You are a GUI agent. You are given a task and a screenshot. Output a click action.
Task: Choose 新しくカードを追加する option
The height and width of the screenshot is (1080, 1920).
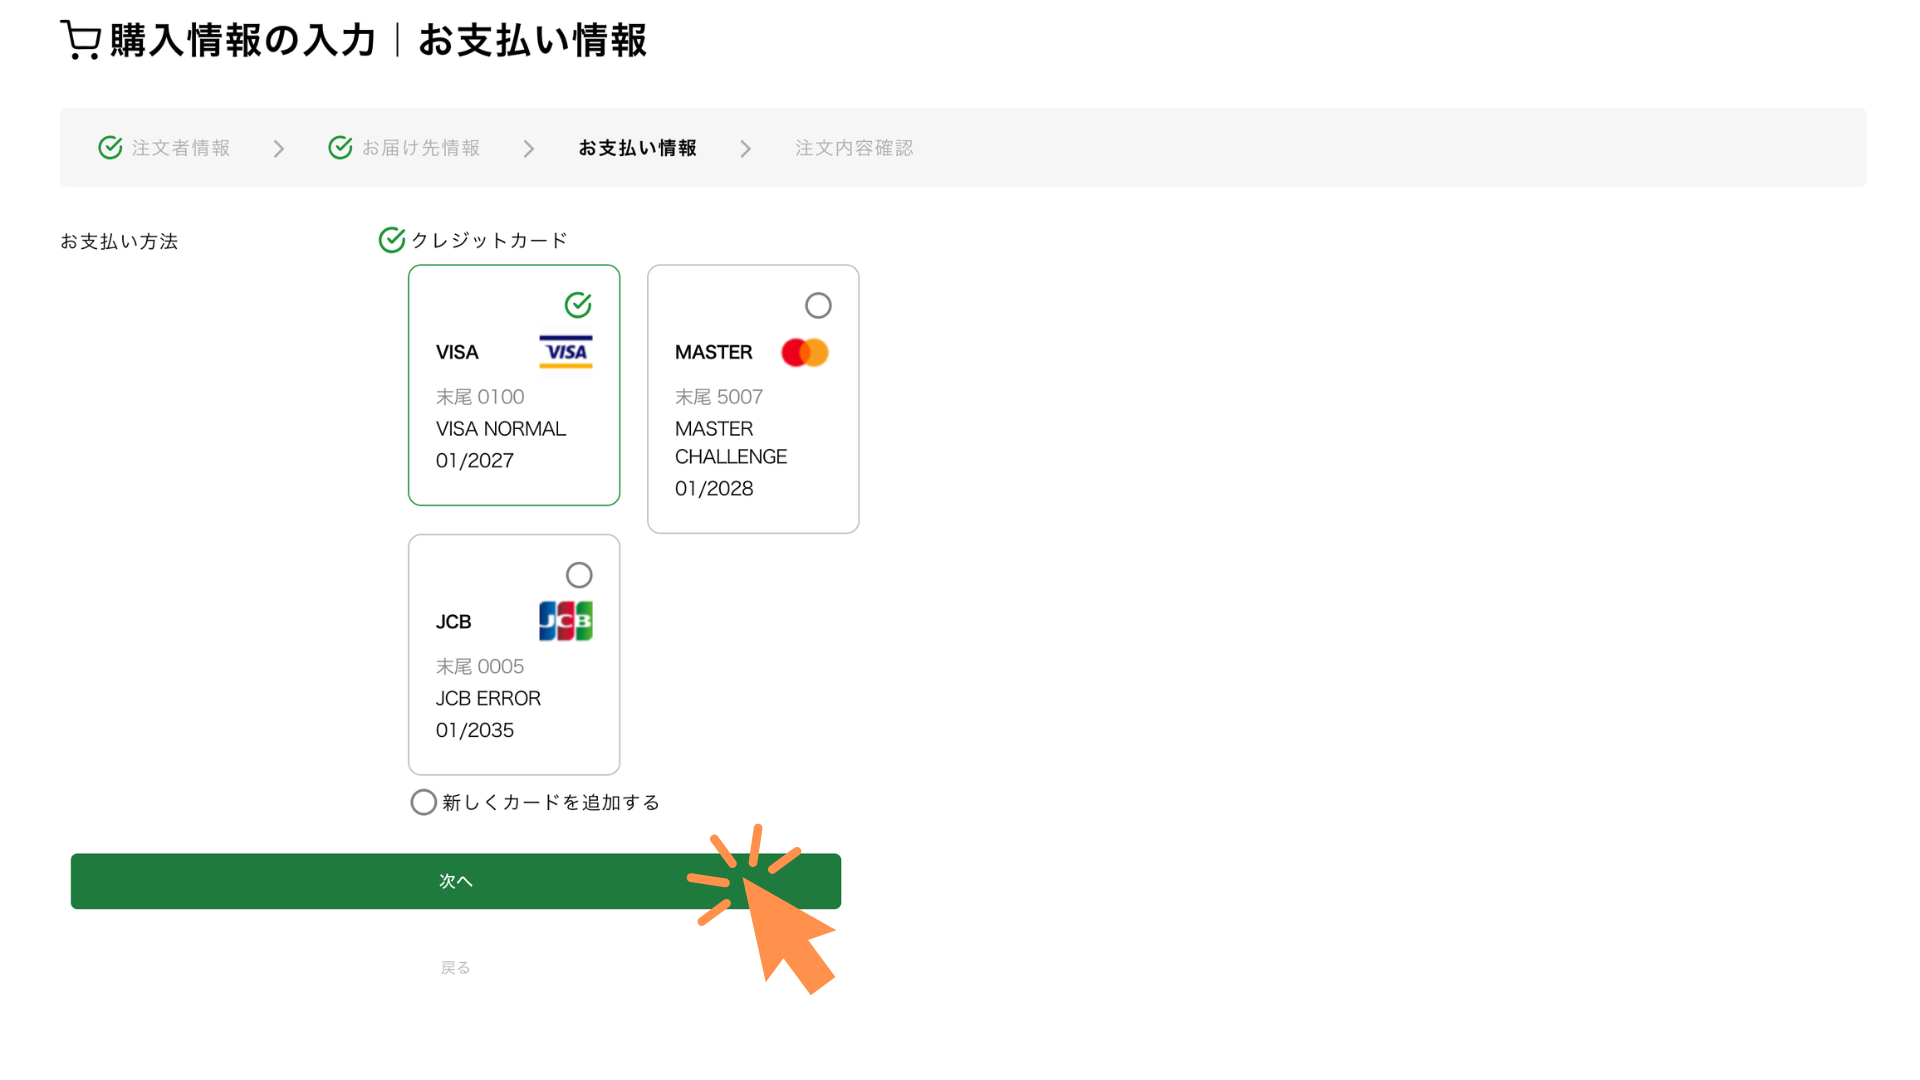click(424, 802)
